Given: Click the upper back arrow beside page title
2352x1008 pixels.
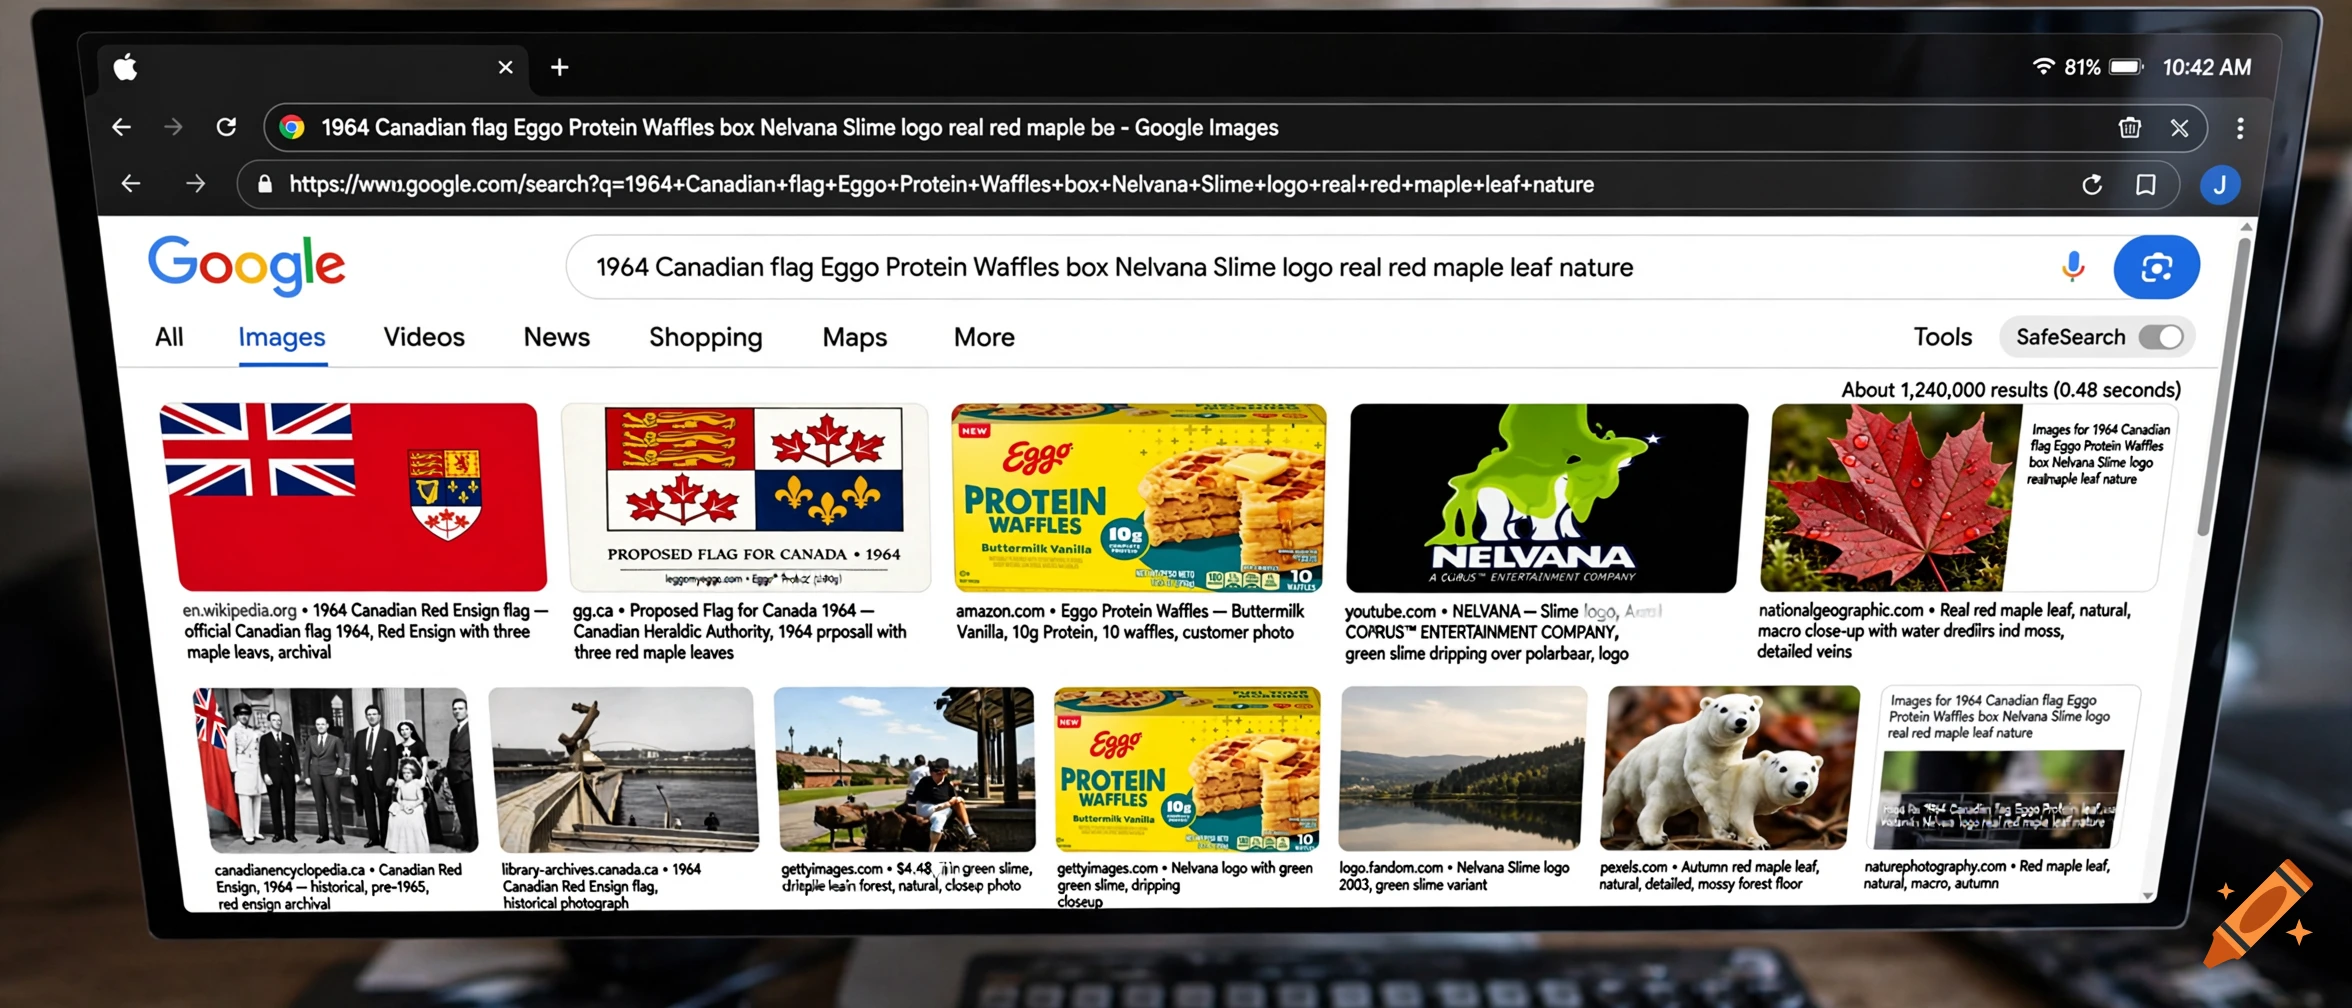Looking at the screenshot, I should 121,127.
